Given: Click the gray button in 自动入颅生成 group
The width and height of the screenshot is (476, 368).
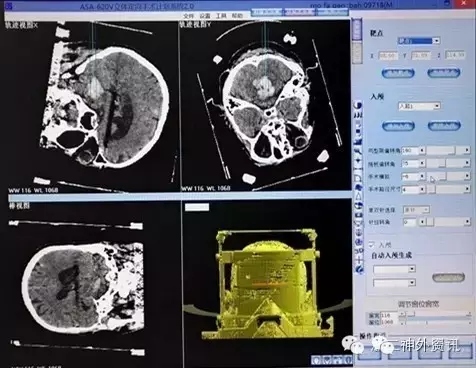Looking at the screenshot, I should coord(448,277).
